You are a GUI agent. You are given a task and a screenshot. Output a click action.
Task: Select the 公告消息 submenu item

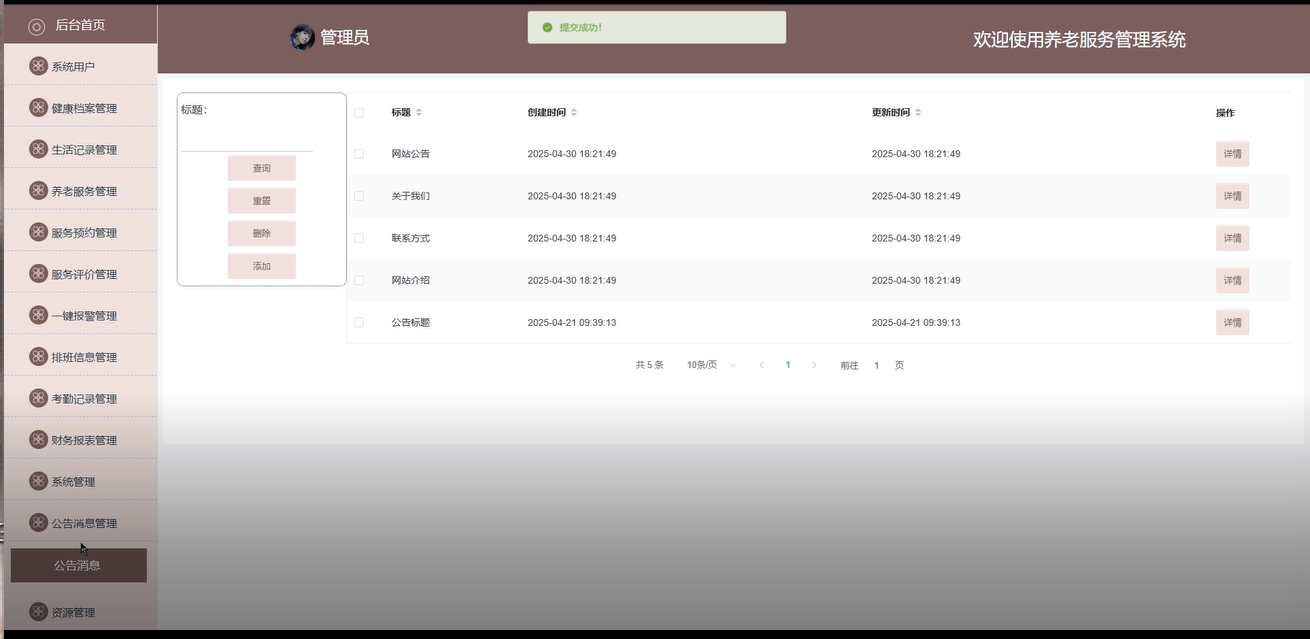[79, 565]
